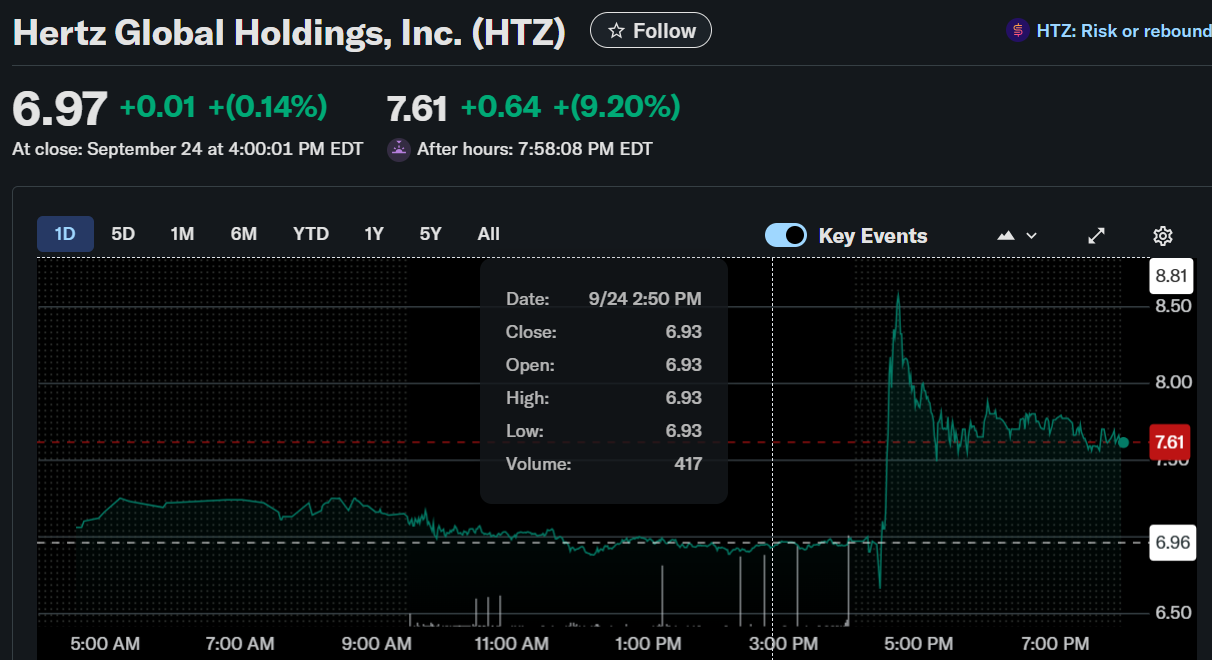1212x660 pixels.
Task: Click the red 7.61 price label on axis
Action: tap(1169, 442)
